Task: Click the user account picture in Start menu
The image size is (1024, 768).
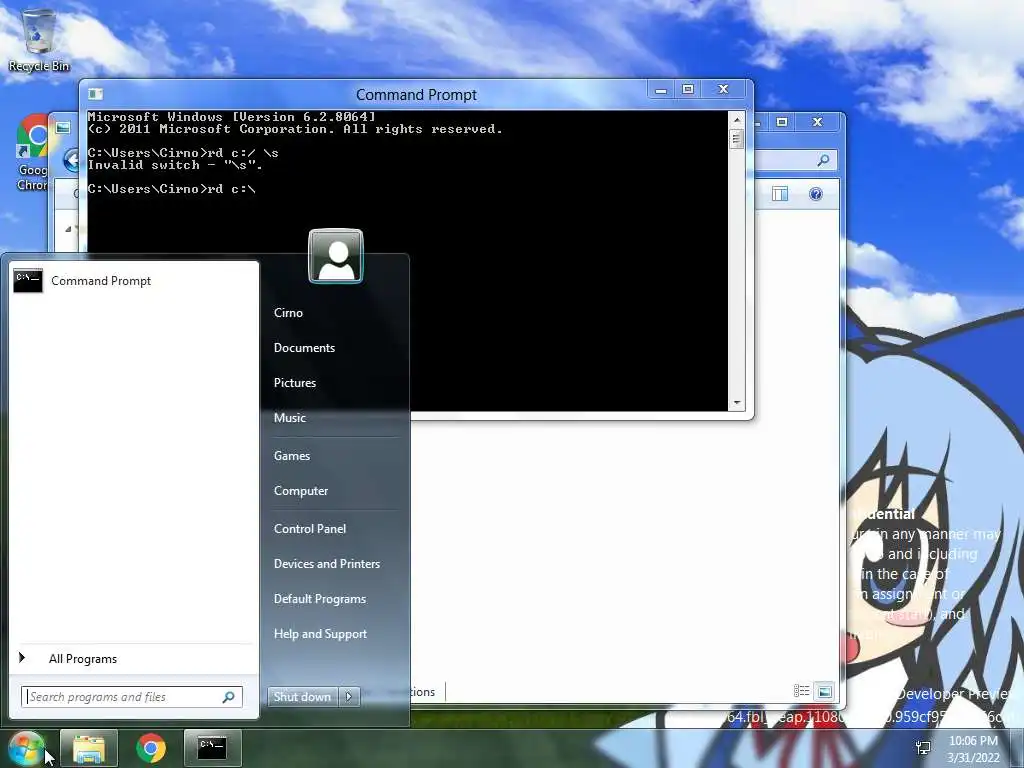Action: click(x=336, y=256)
